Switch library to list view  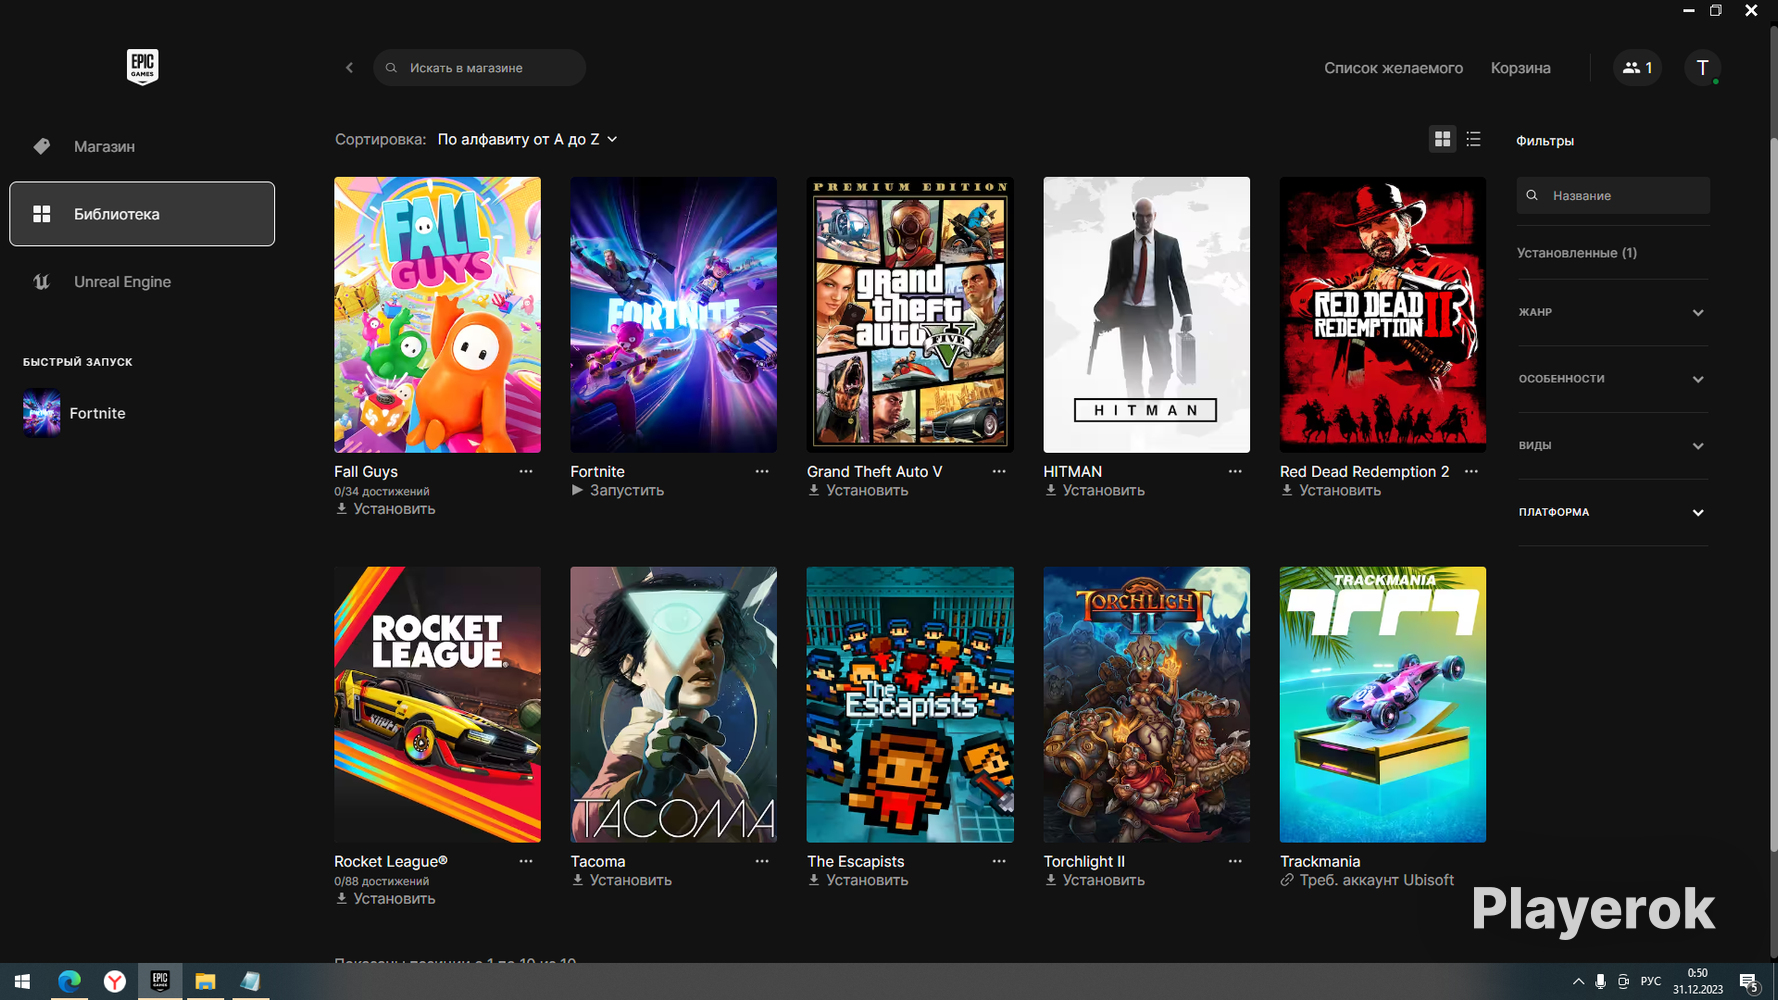tap(1473, 140)
